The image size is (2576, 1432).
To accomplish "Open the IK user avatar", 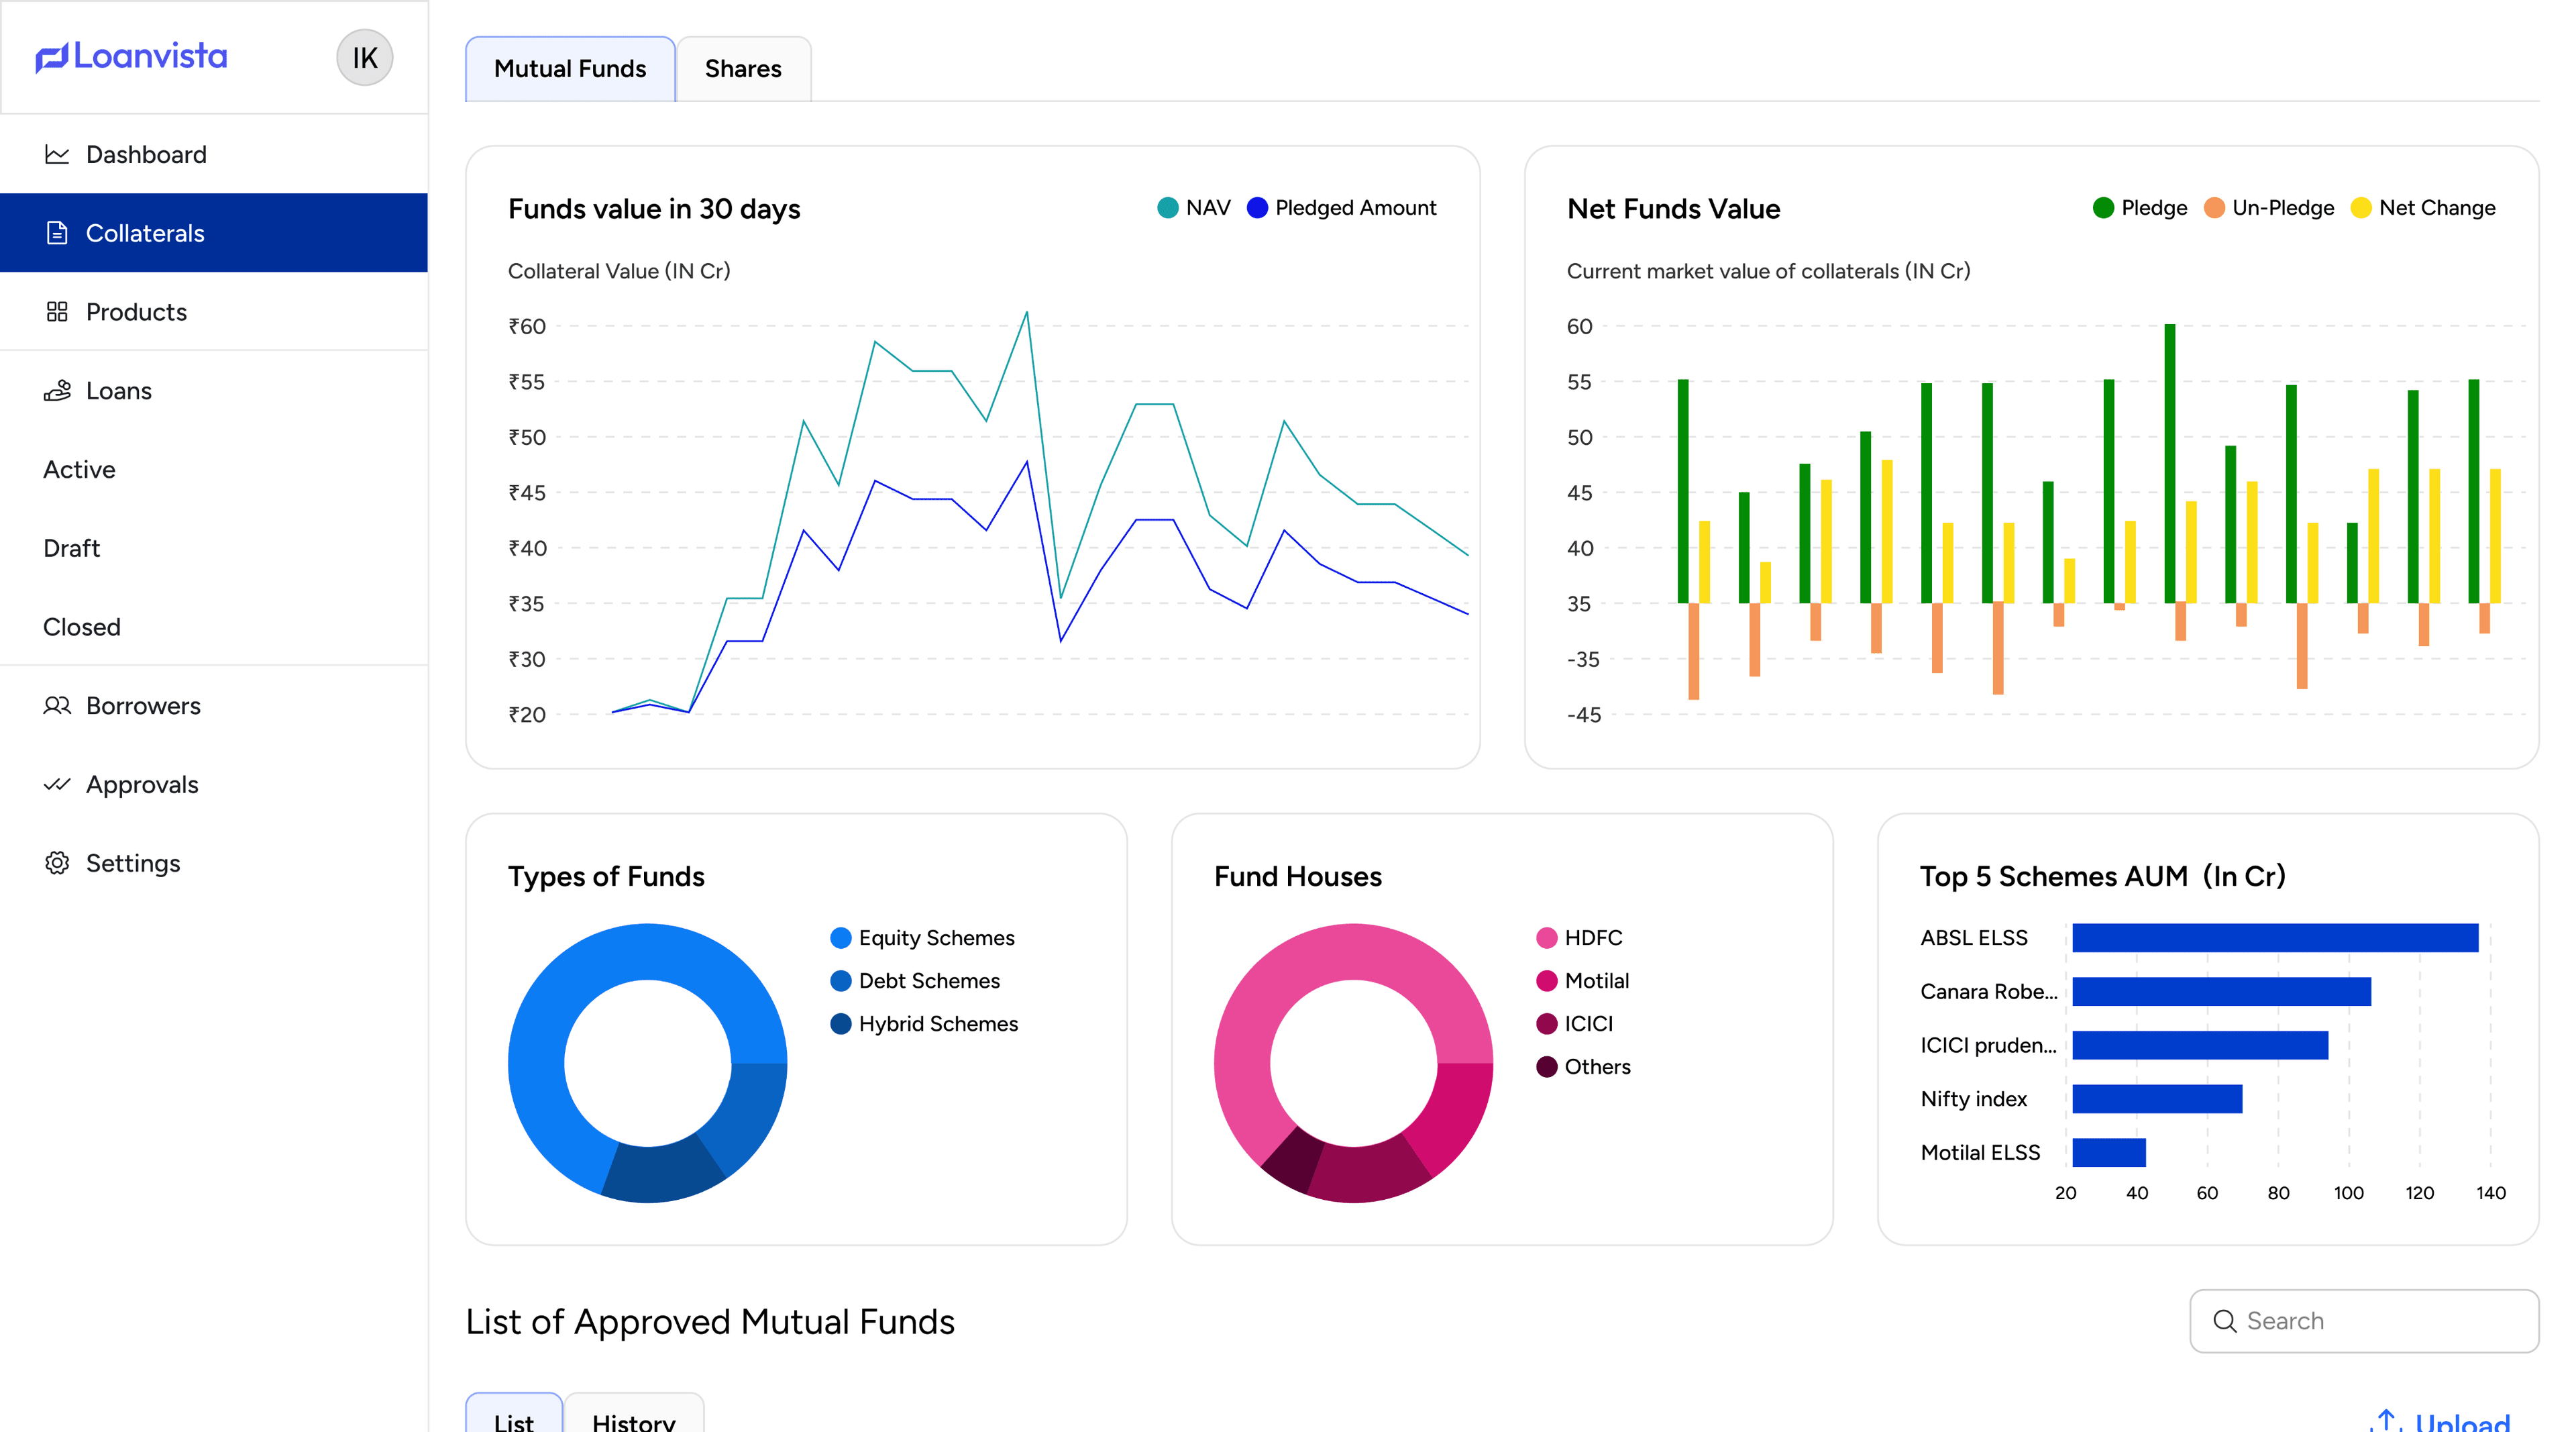I will [x=364, y=58].
